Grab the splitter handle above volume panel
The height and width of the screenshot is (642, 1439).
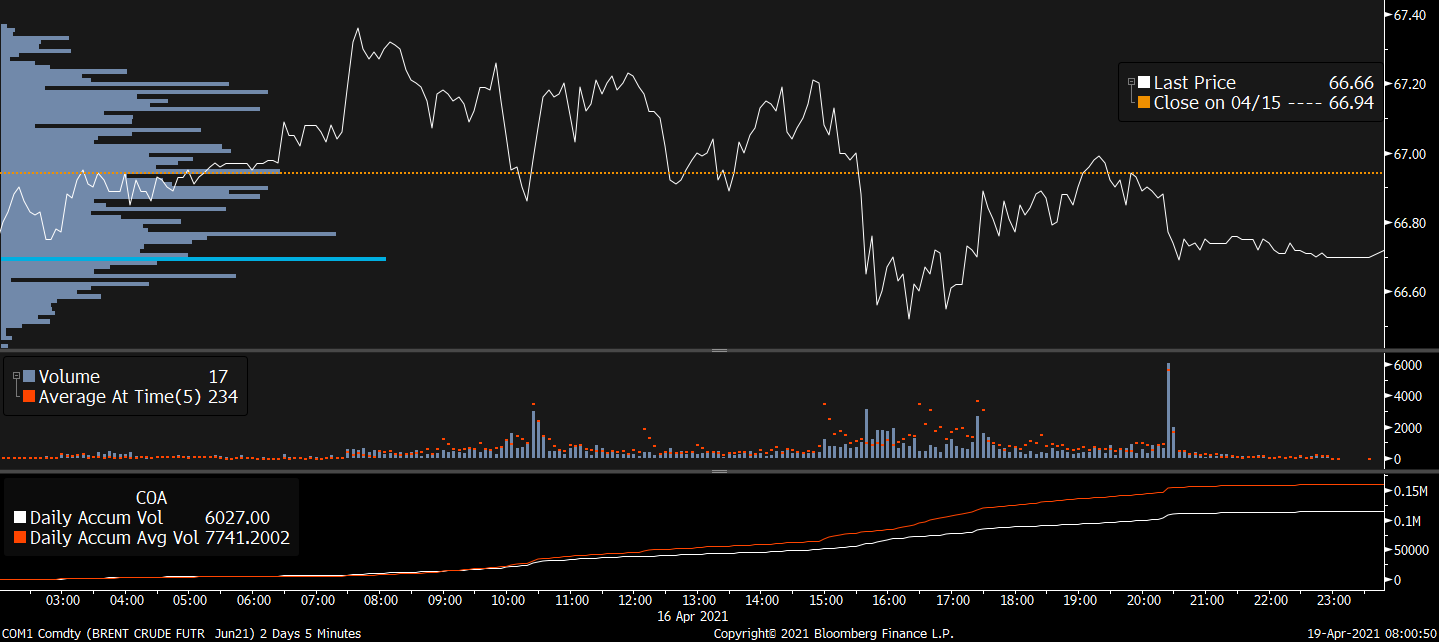click(718, 351)
